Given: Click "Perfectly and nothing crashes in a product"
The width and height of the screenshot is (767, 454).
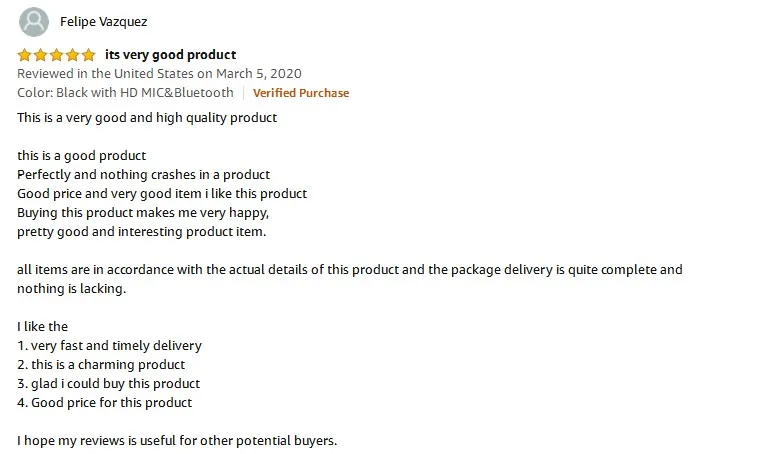Looking at the screenshot, I should [x=144, y=174].
